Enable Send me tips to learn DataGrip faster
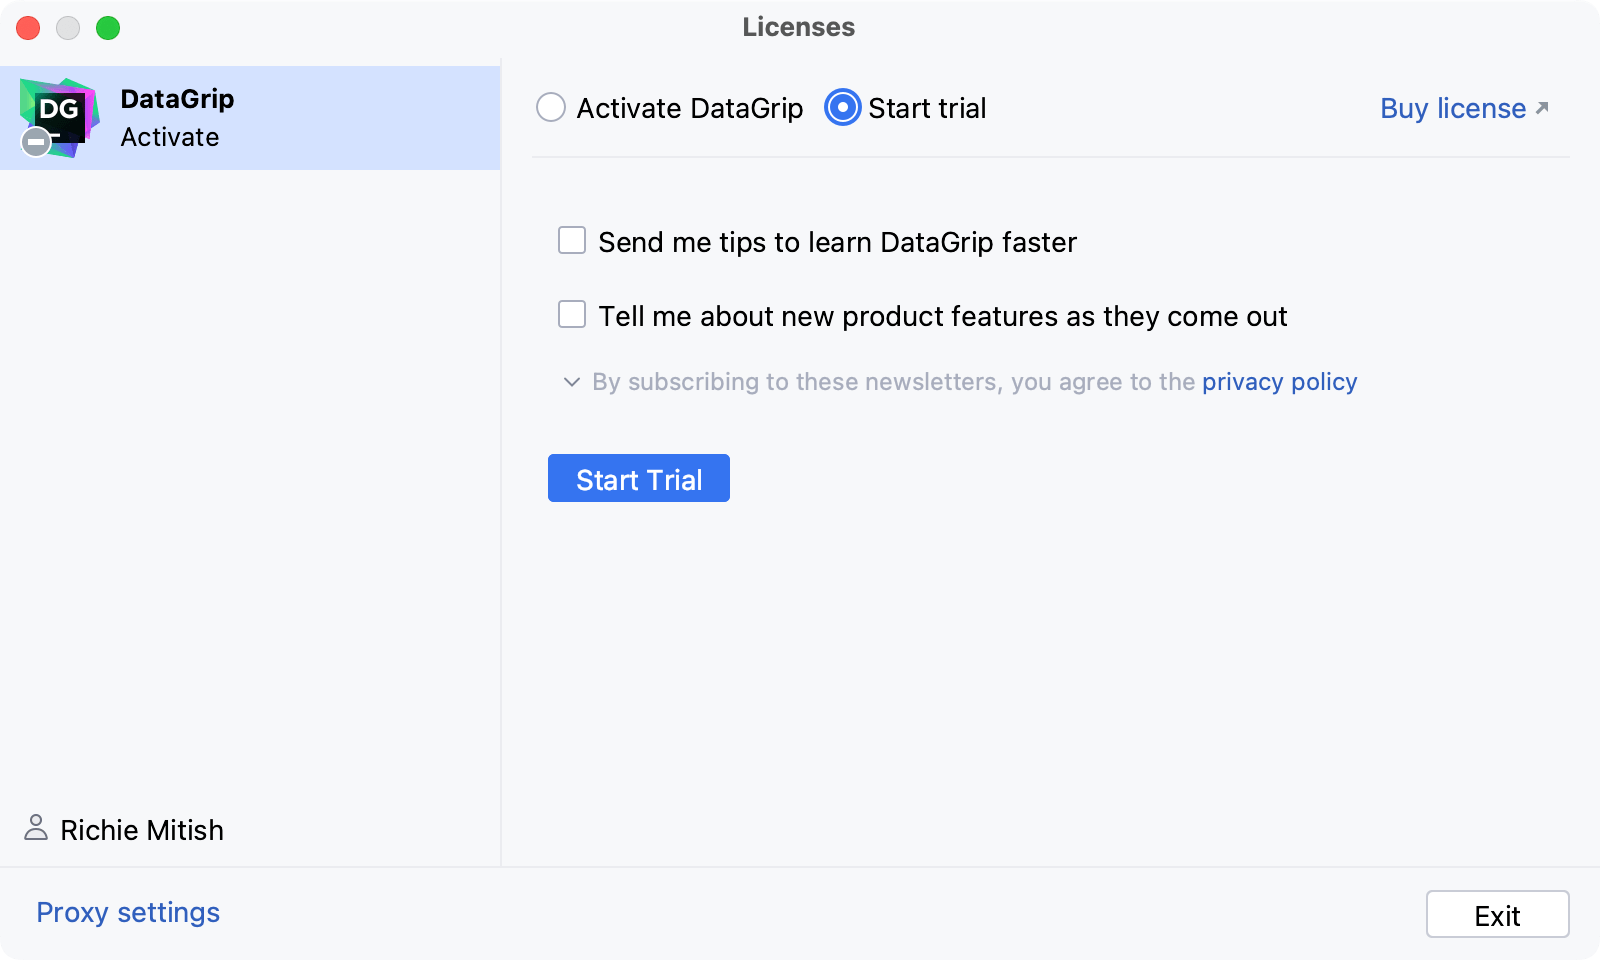 571,240
